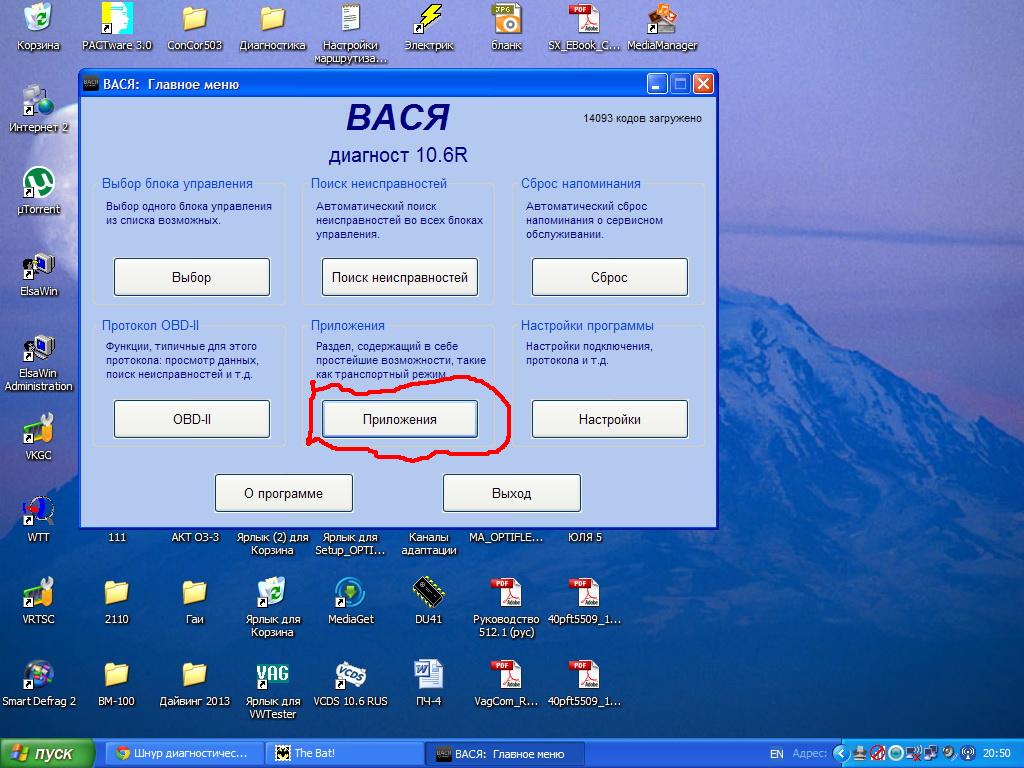Click the red checkmark tray icon
This screenshot has width=1024, height=768.
pos(878,754)
